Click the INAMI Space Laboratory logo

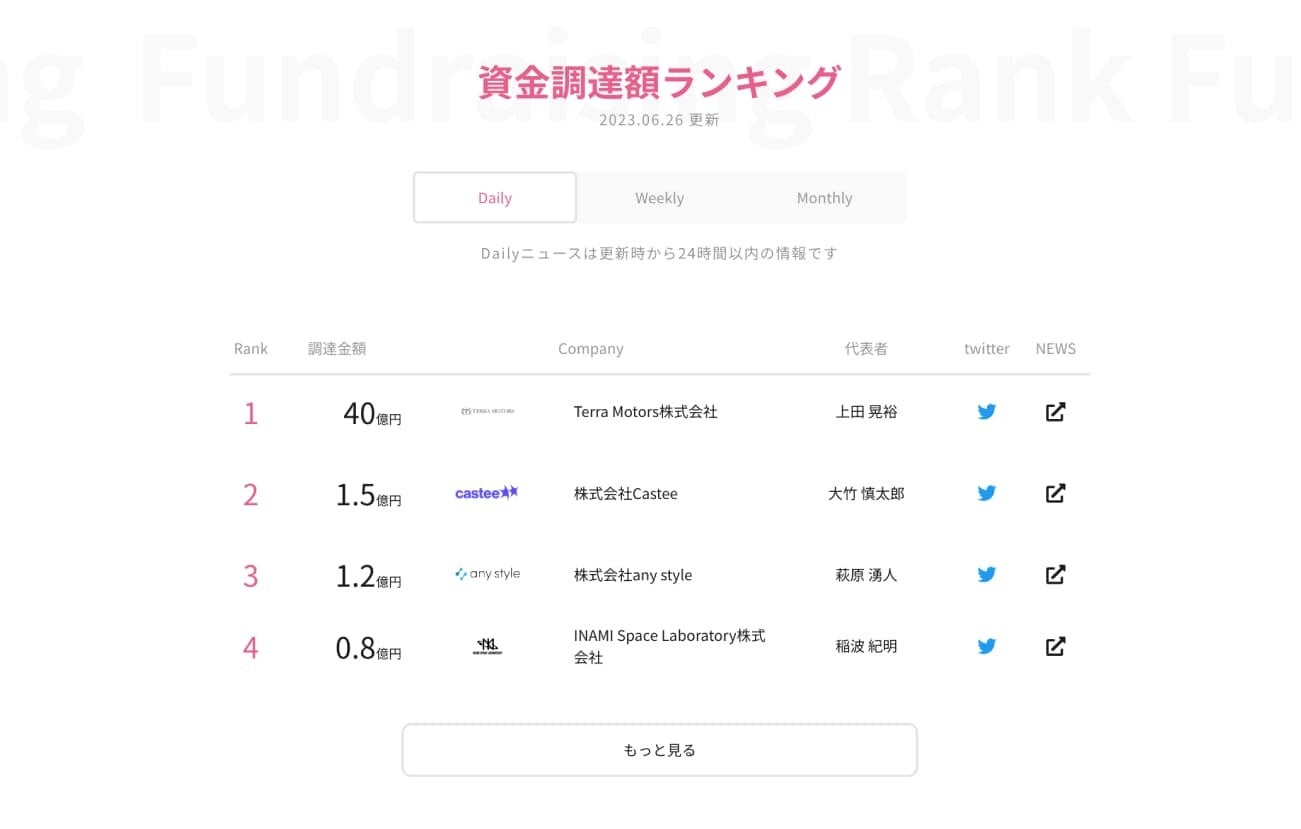[x=487, y=647]
